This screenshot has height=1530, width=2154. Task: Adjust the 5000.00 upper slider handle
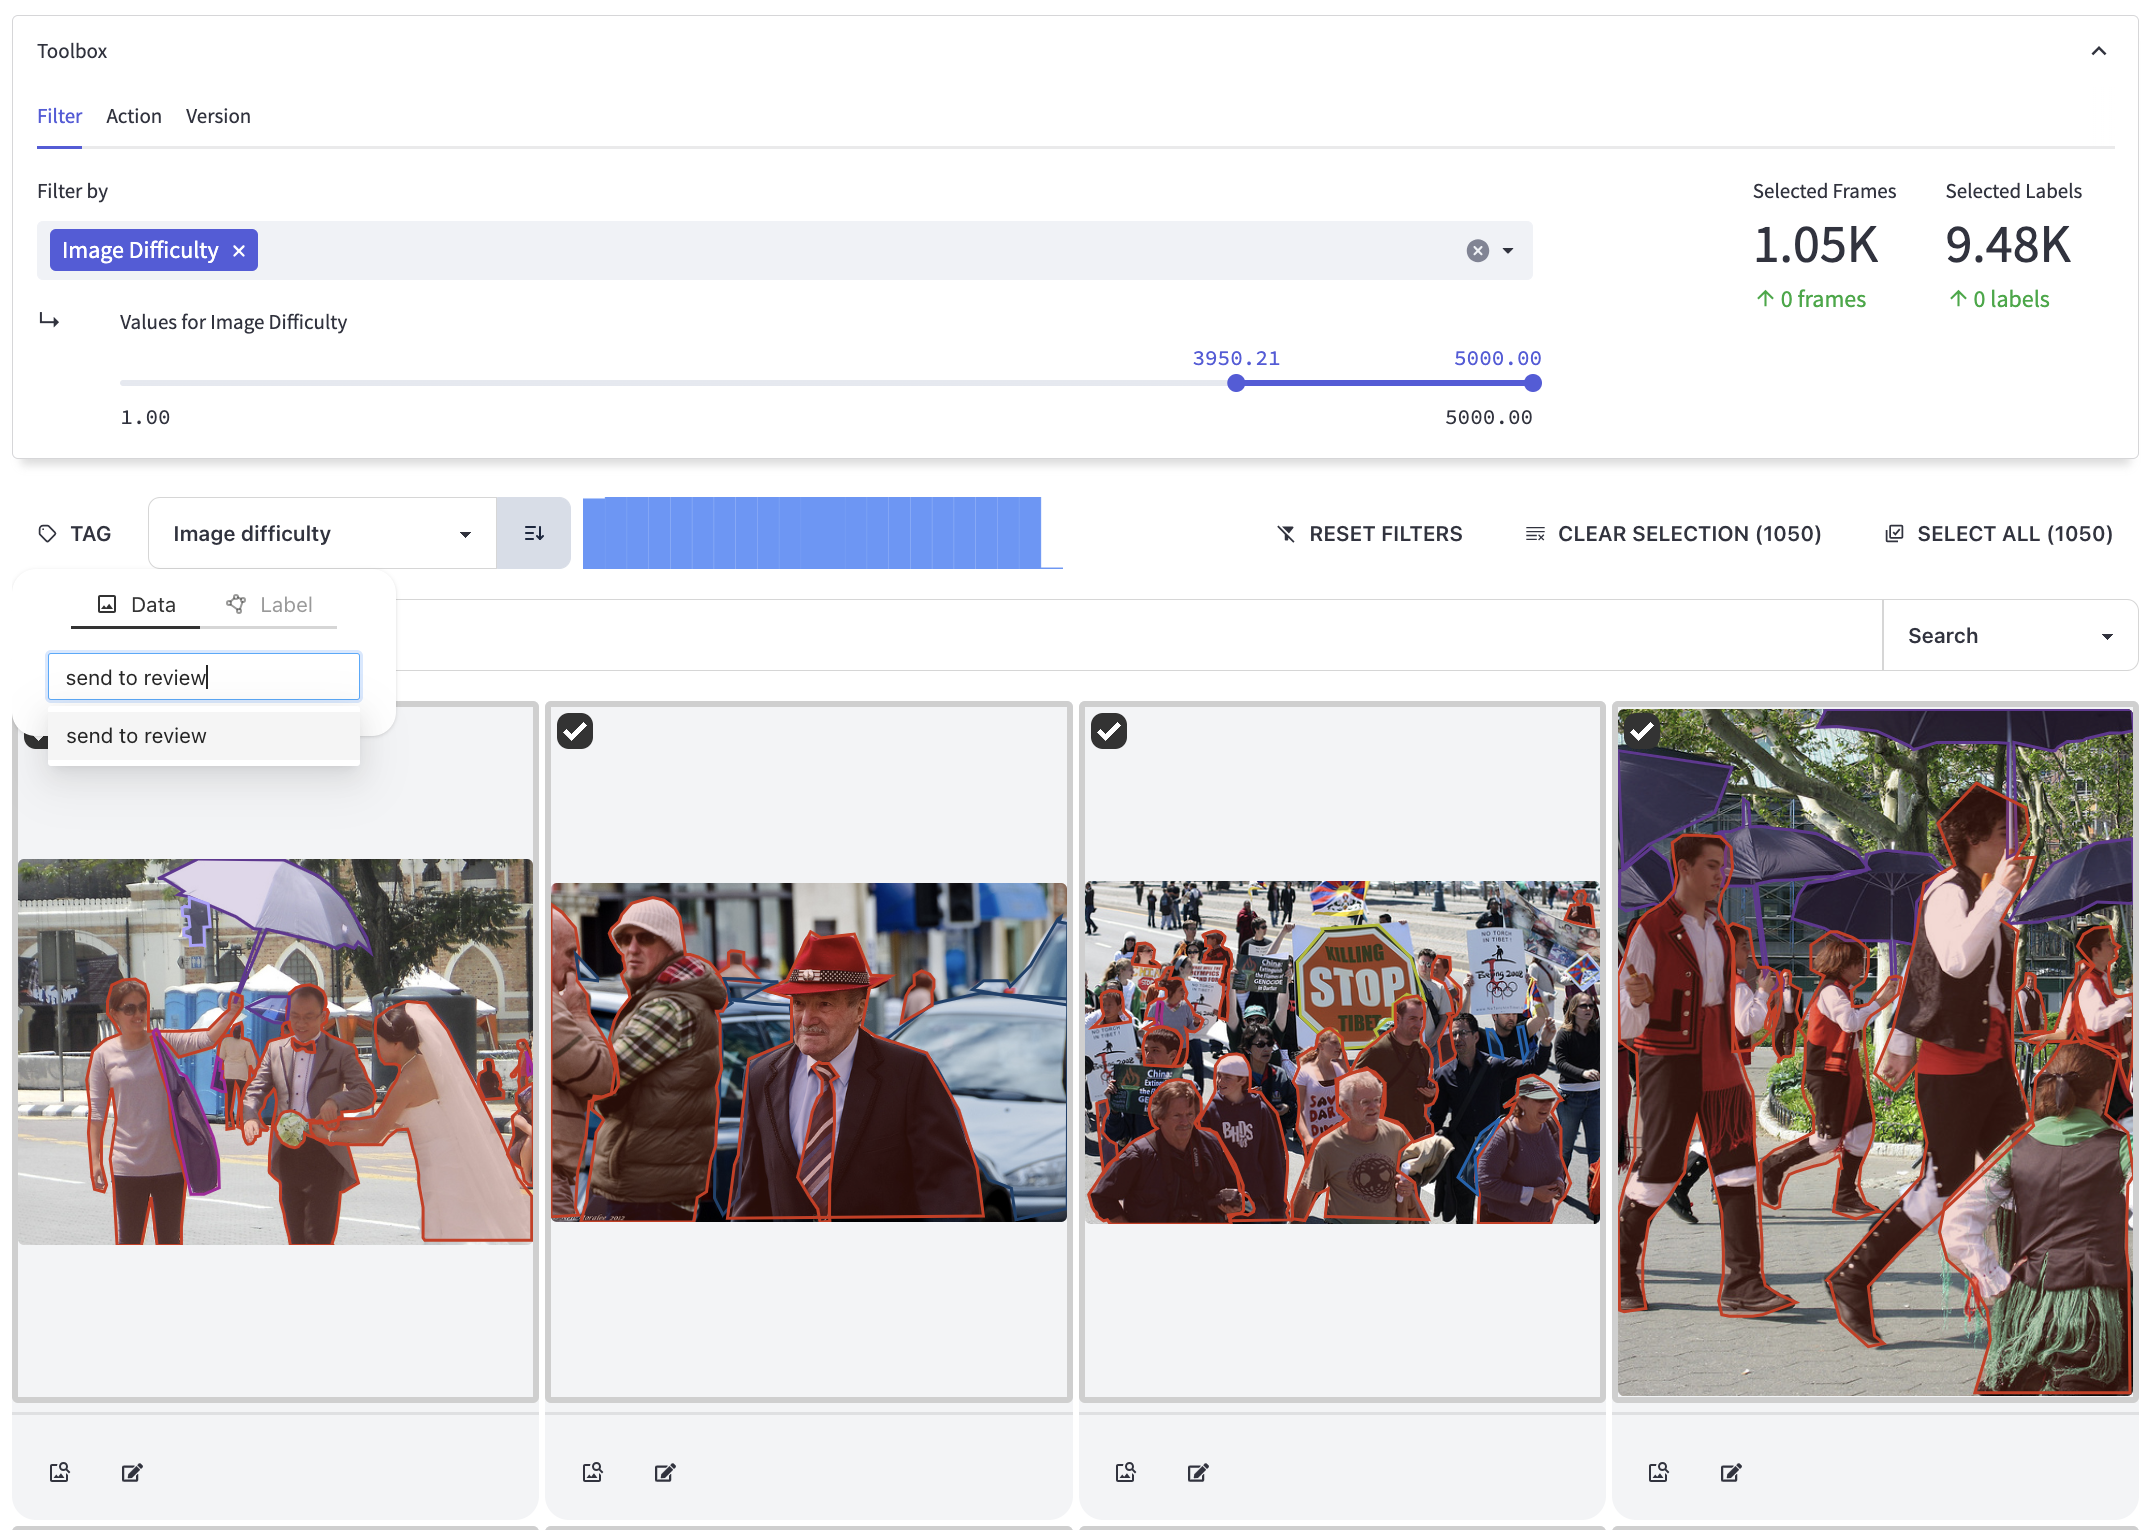click(1532, 383)
